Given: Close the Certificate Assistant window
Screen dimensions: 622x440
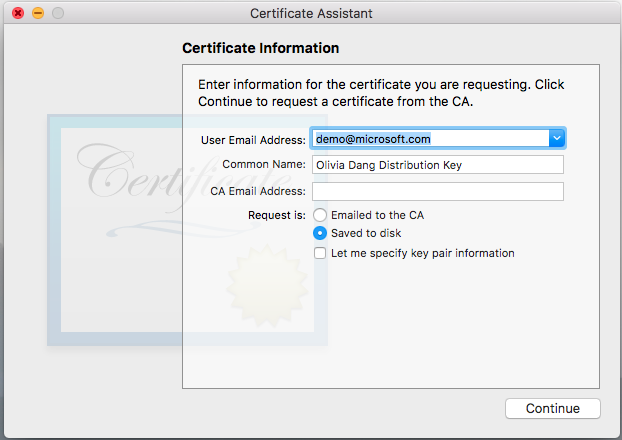Looking at the screenshot, I should 18,14.
